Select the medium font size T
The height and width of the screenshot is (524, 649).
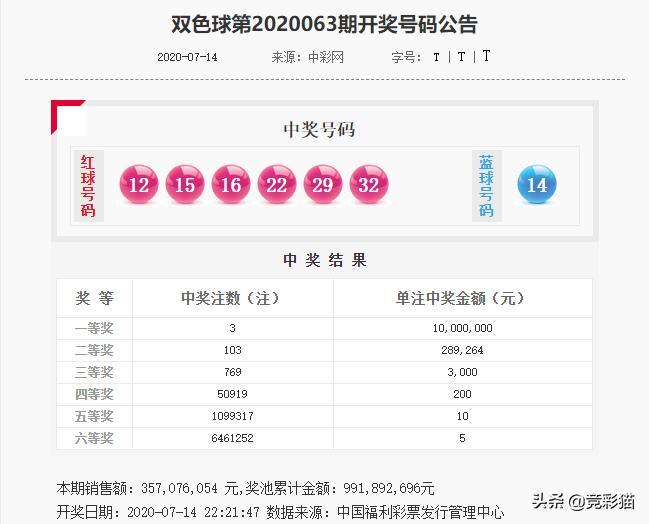pos(461,57)
